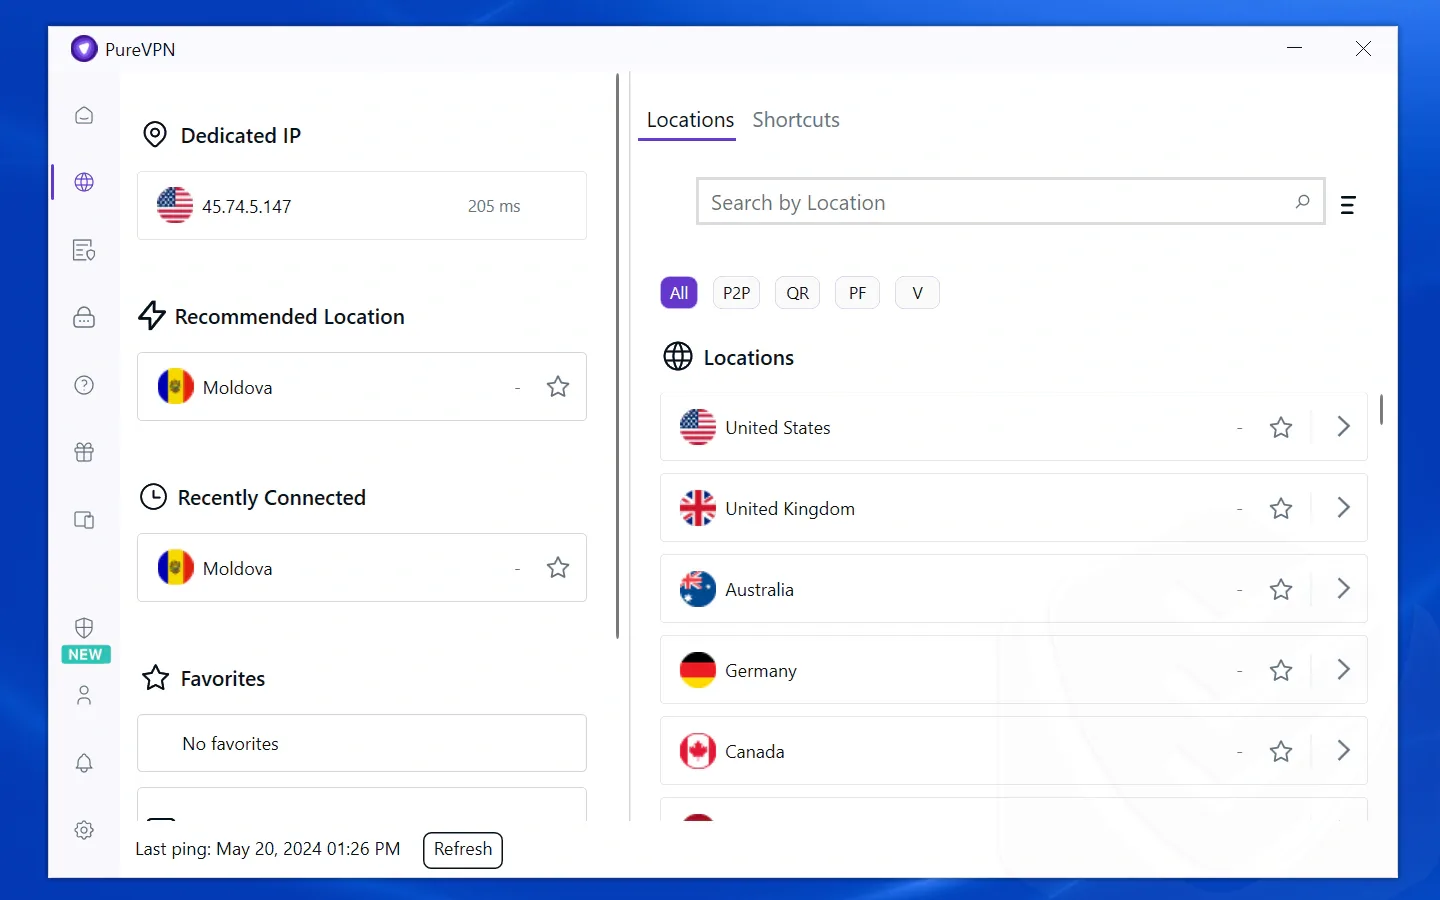Connect to Moldova under Recently Connected
Screen dimensions: 1440x900
pyautogui.click(x=362, y=567)
